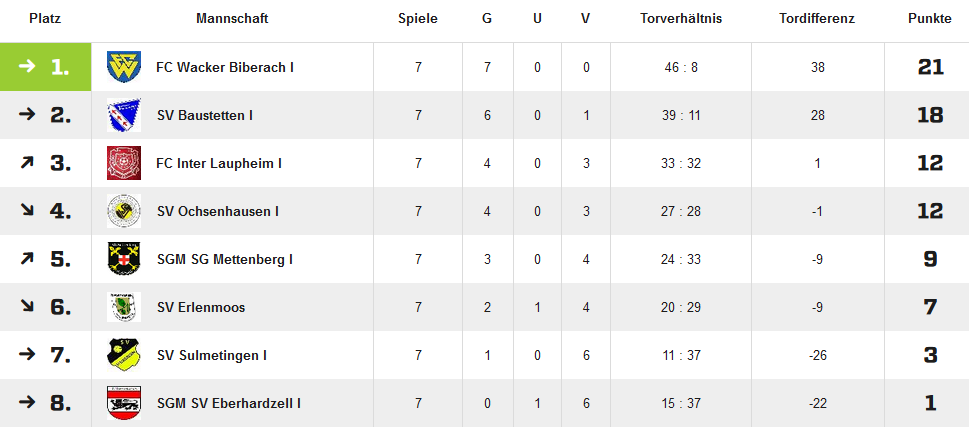Select the SV Ochsenhausen round emblem
This screenshot has height=427, width=969.
click(x=124, y=211)
